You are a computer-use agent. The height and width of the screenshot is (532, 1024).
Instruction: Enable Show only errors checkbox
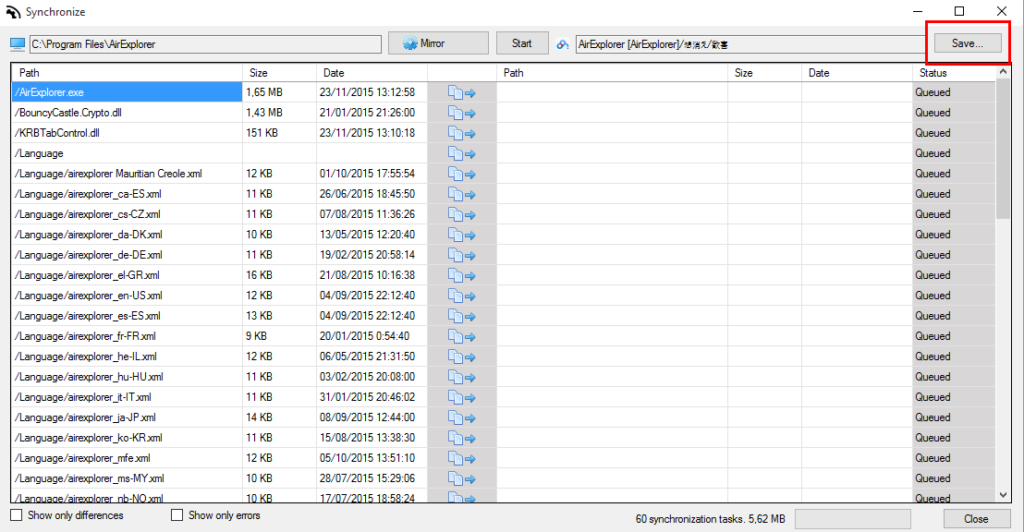coord(177,515)
